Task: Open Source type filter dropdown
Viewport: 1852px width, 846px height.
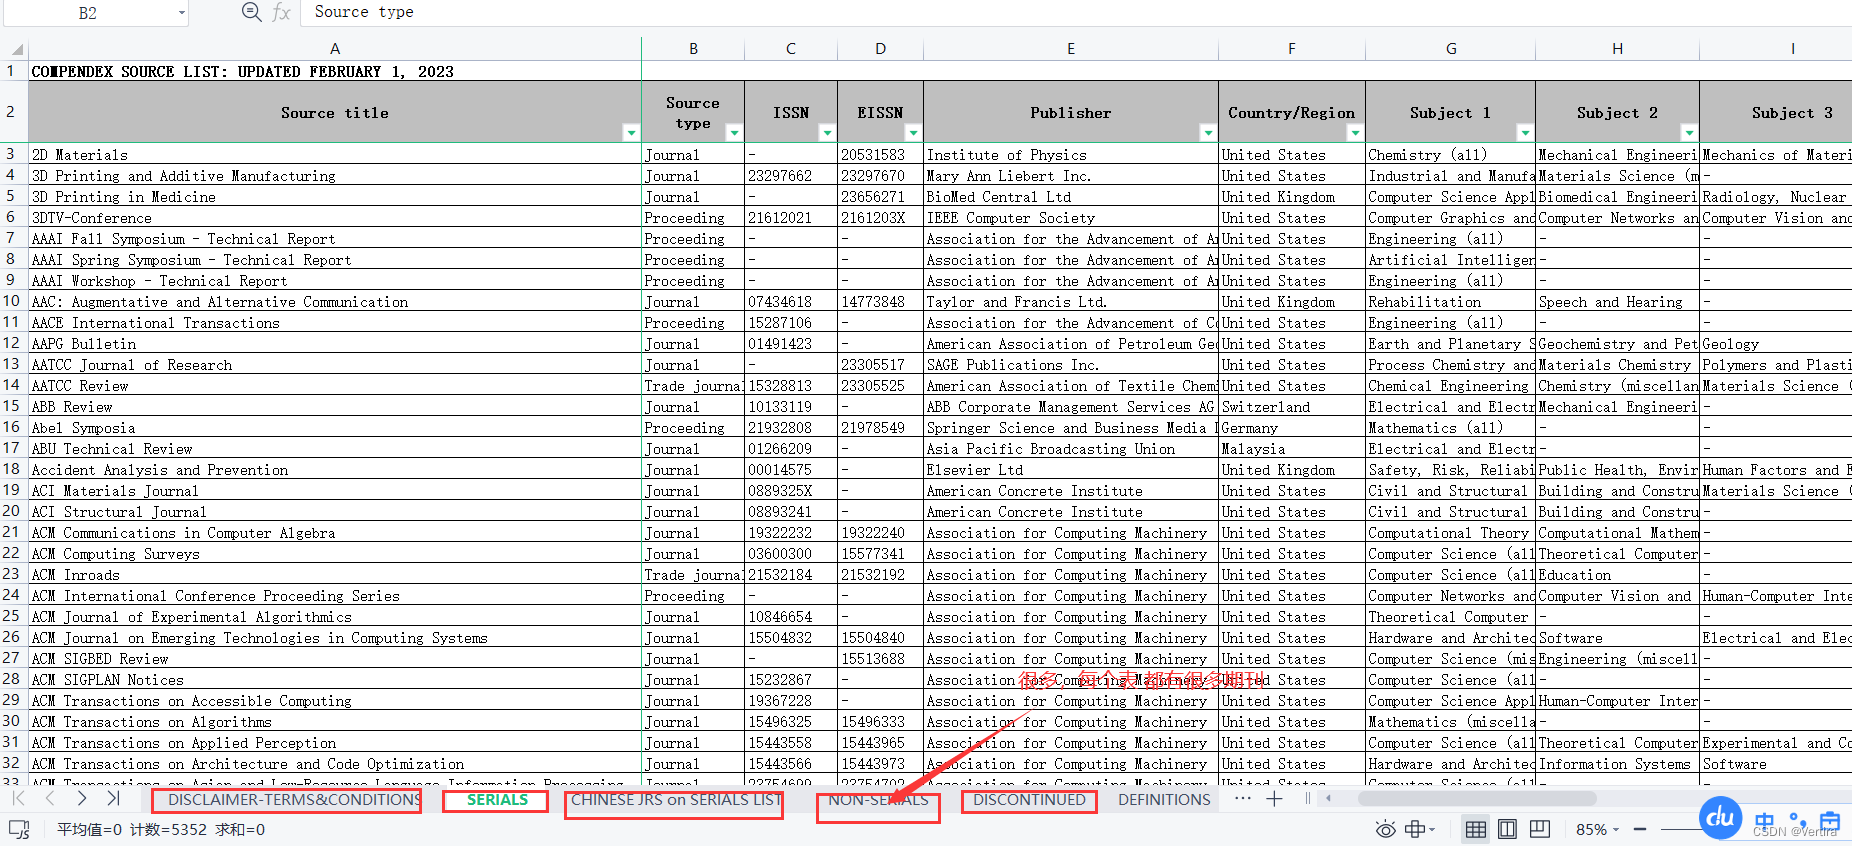Action: (x=734, y=132)
